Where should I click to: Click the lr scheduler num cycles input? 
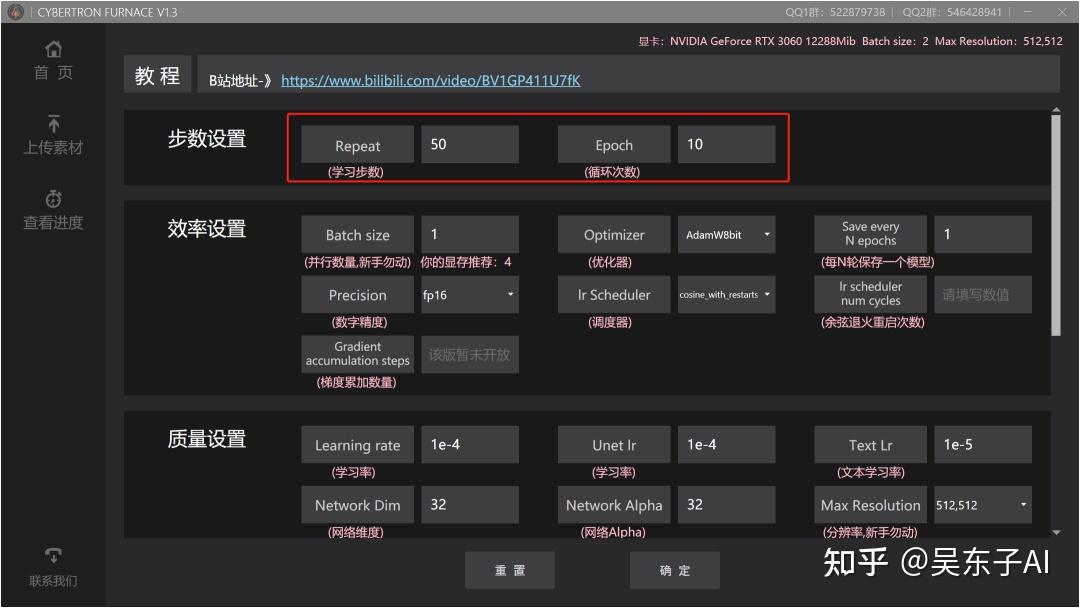(983, 294)
